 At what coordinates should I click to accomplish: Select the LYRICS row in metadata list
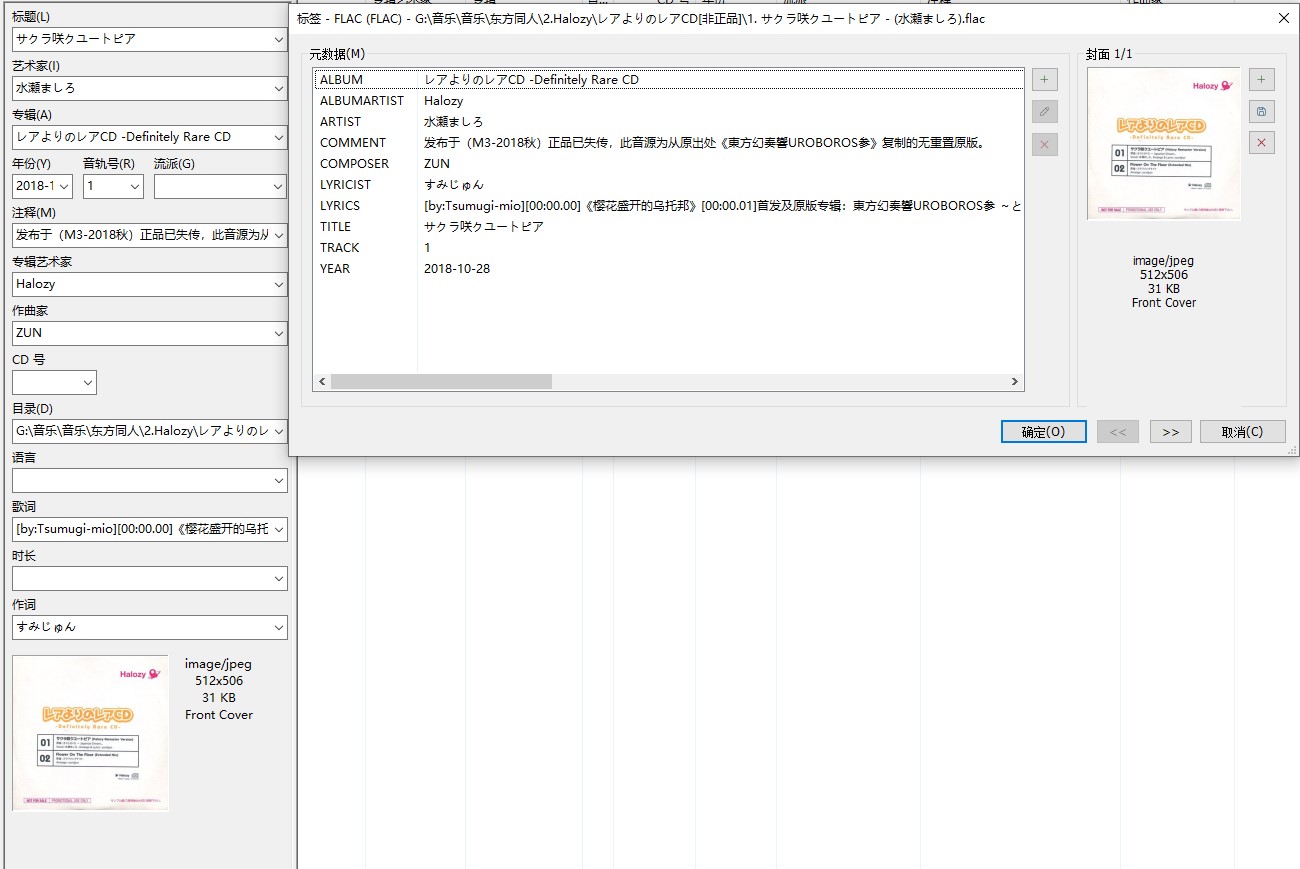[668, 206]
